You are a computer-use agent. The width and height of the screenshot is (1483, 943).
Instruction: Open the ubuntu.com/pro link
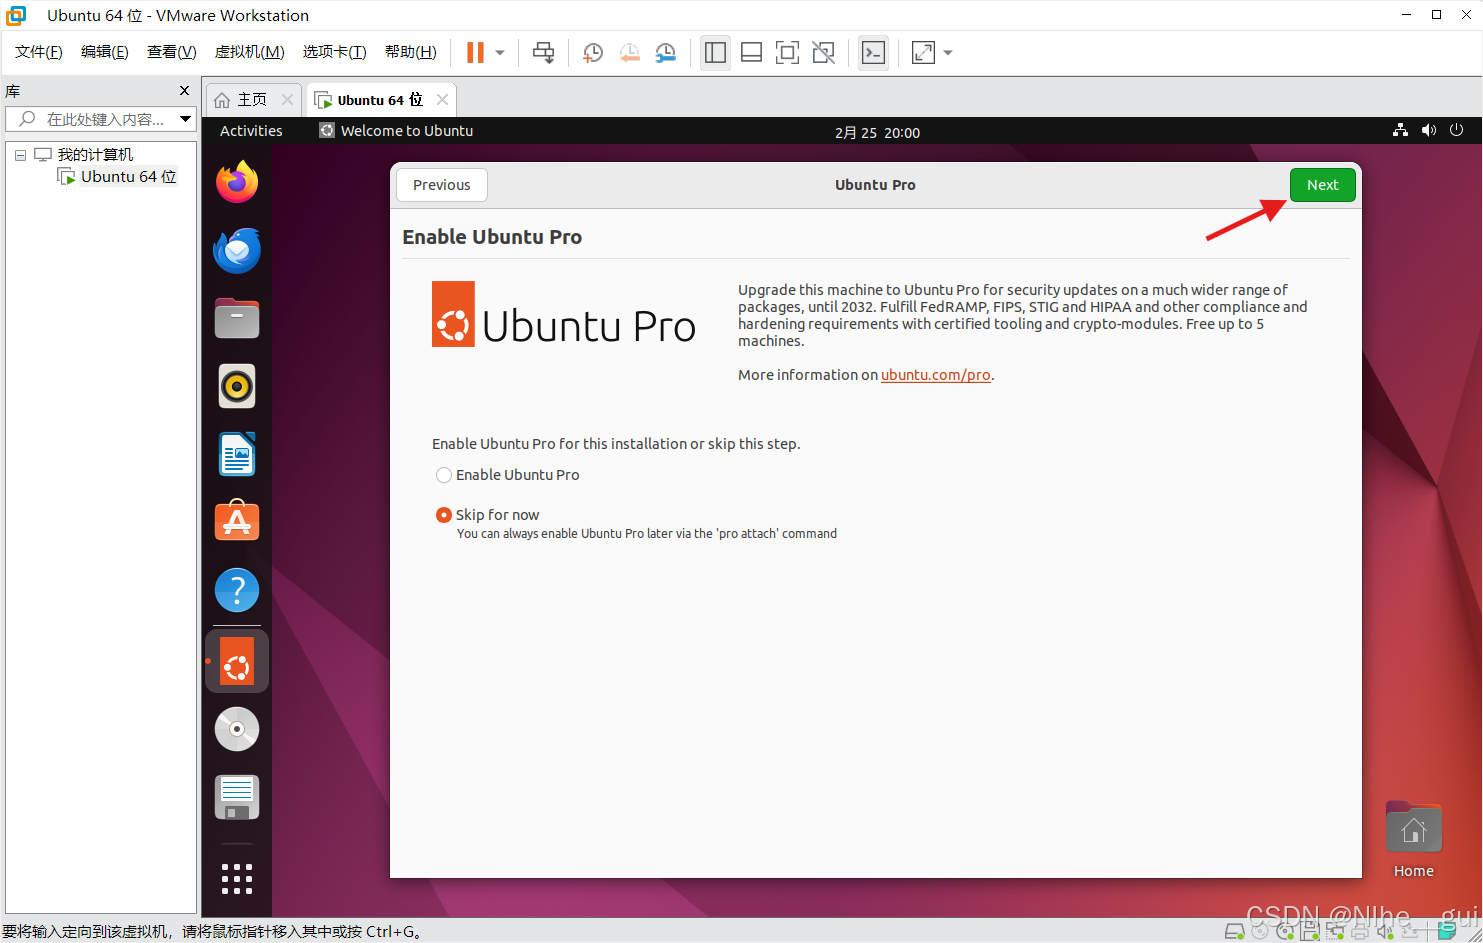pos(934,375)
